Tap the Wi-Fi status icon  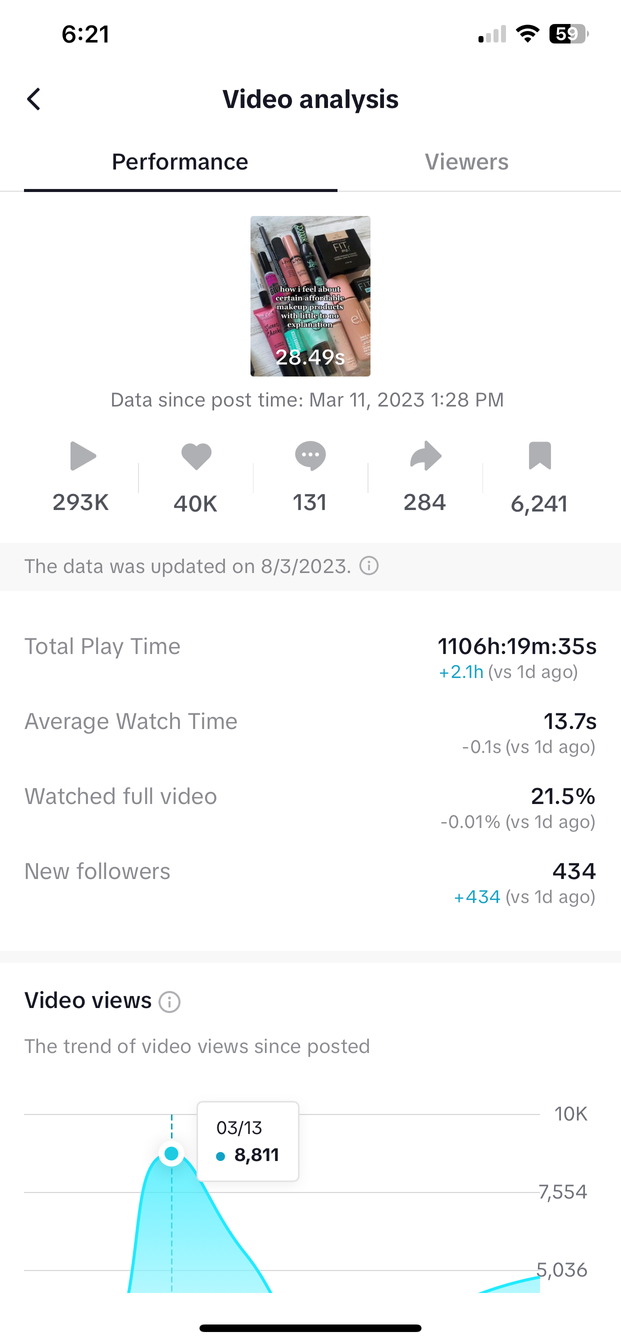[x=526, y=35]
